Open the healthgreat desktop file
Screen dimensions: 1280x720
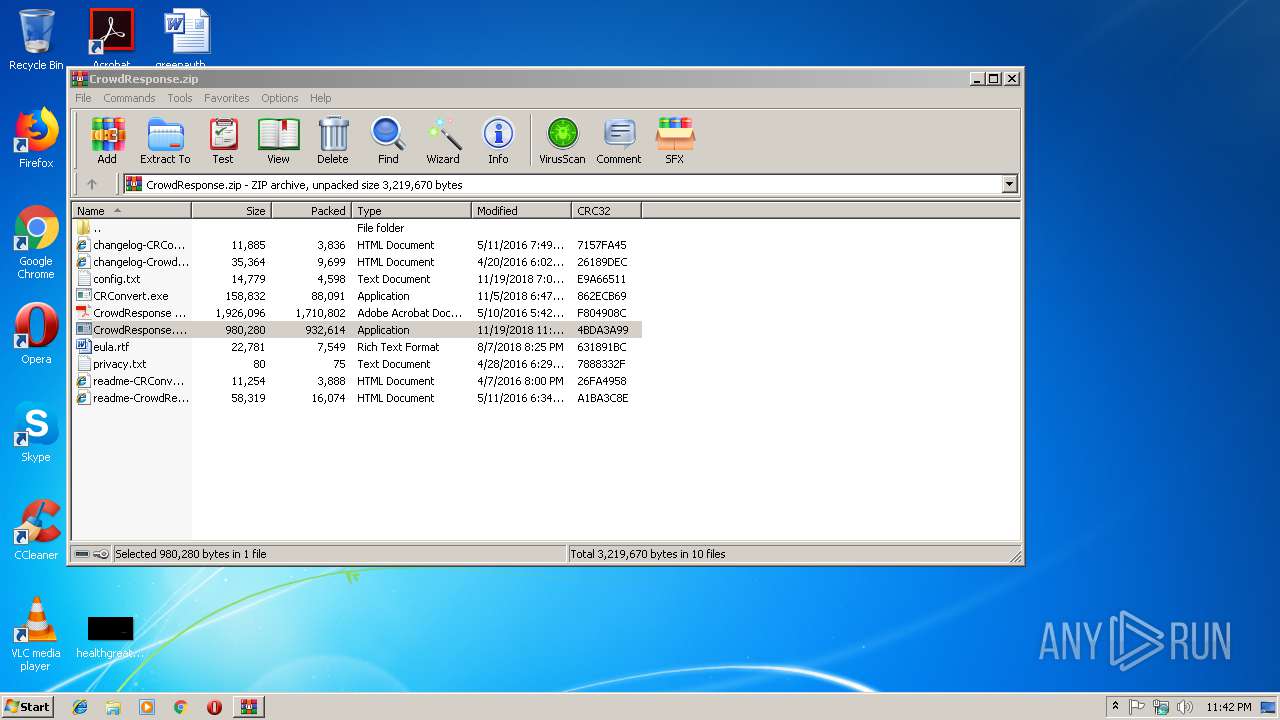click(x=110, y=637)
